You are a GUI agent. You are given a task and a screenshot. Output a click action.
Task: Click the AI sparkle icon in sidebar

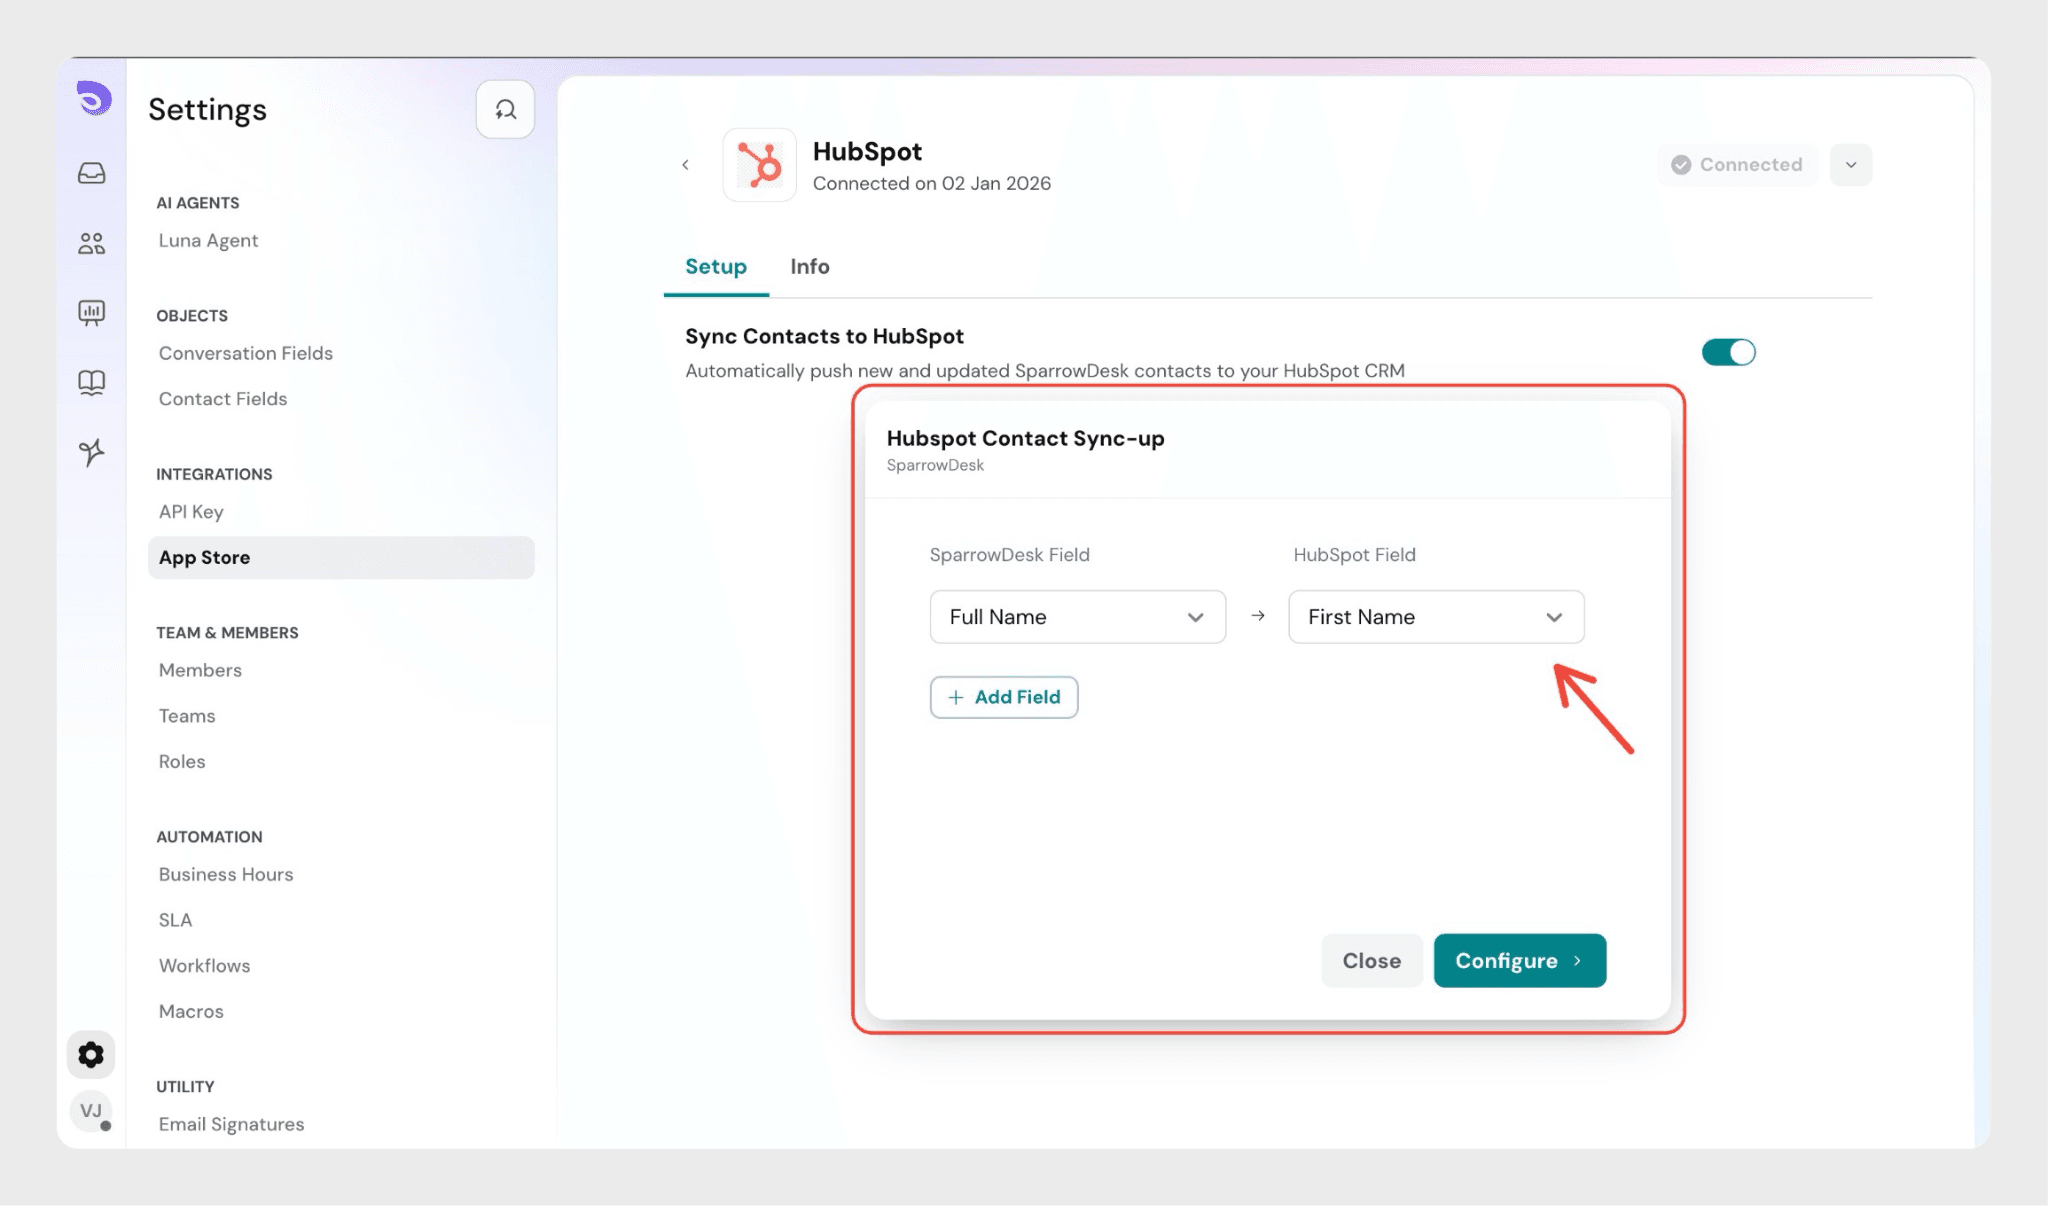[91, 452]
